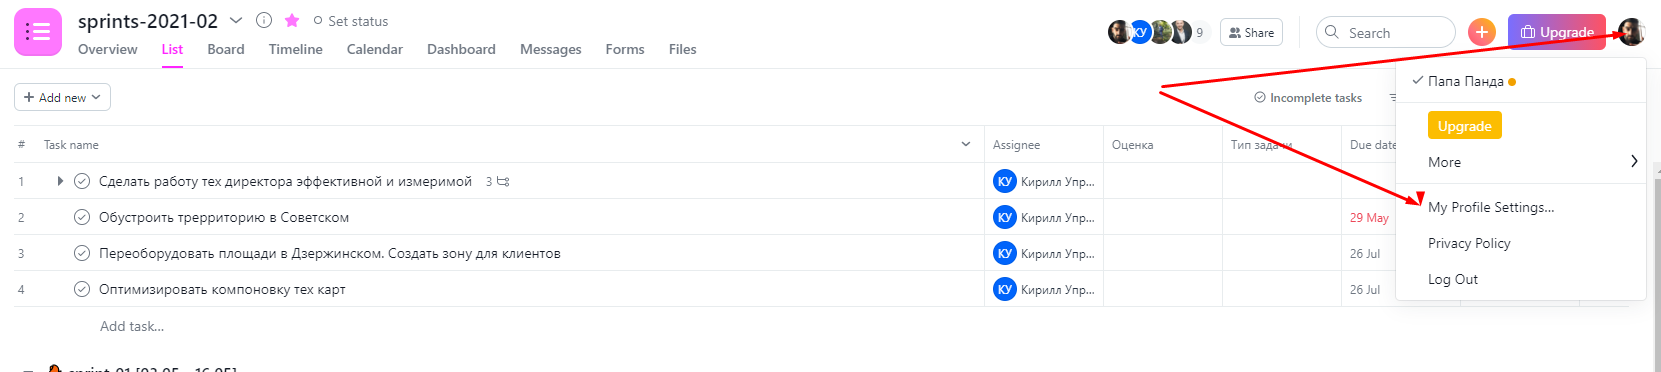Mark task 'Обустроить трерриторию в Советском' complete

tap(82, 217)
